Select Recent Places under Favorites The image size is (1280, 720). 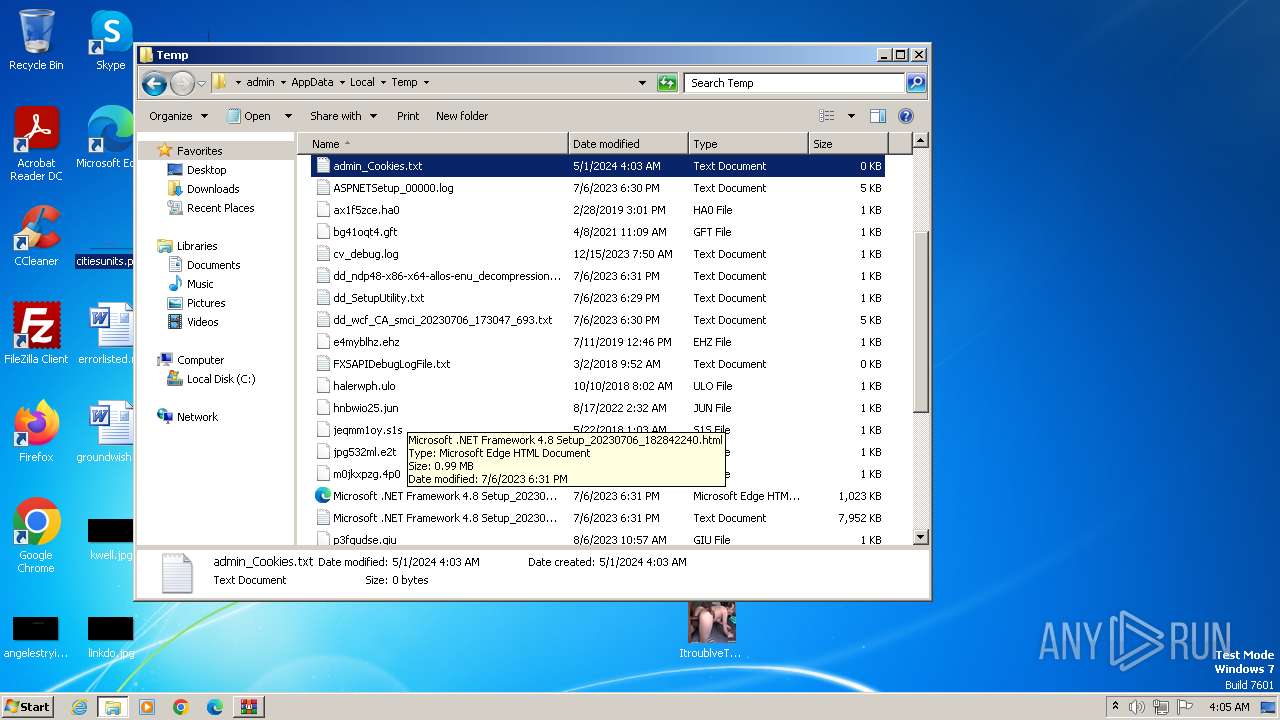(x=220, y=208)
